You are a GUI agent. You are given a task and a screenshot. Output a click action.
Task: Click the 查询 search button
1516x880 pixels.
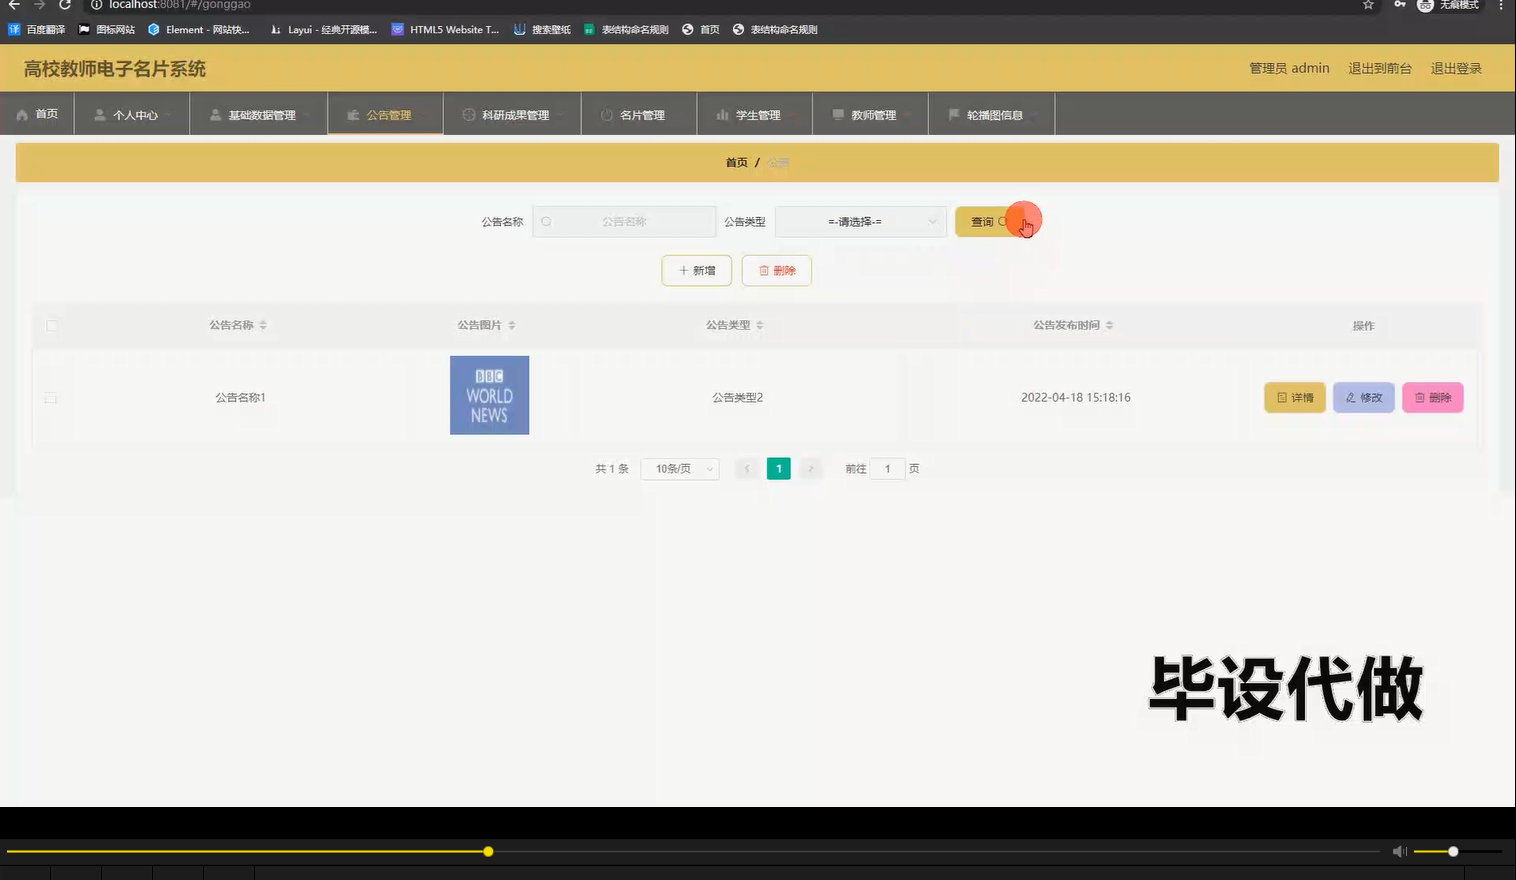982,221
